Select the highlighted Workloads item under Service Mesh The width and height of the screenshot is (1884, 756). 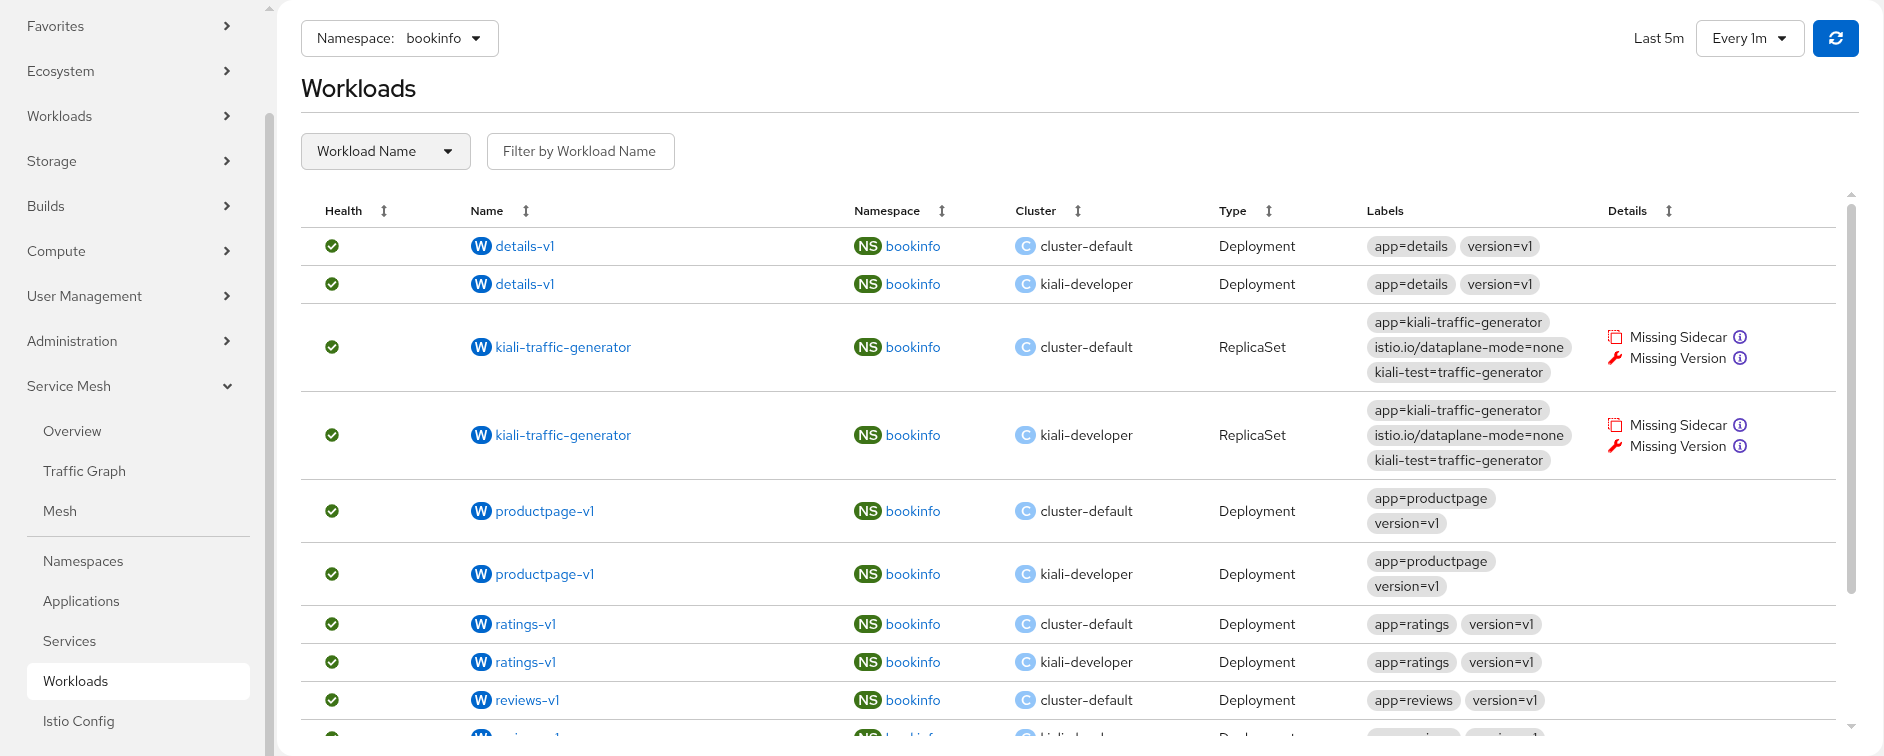coord(138,681)
